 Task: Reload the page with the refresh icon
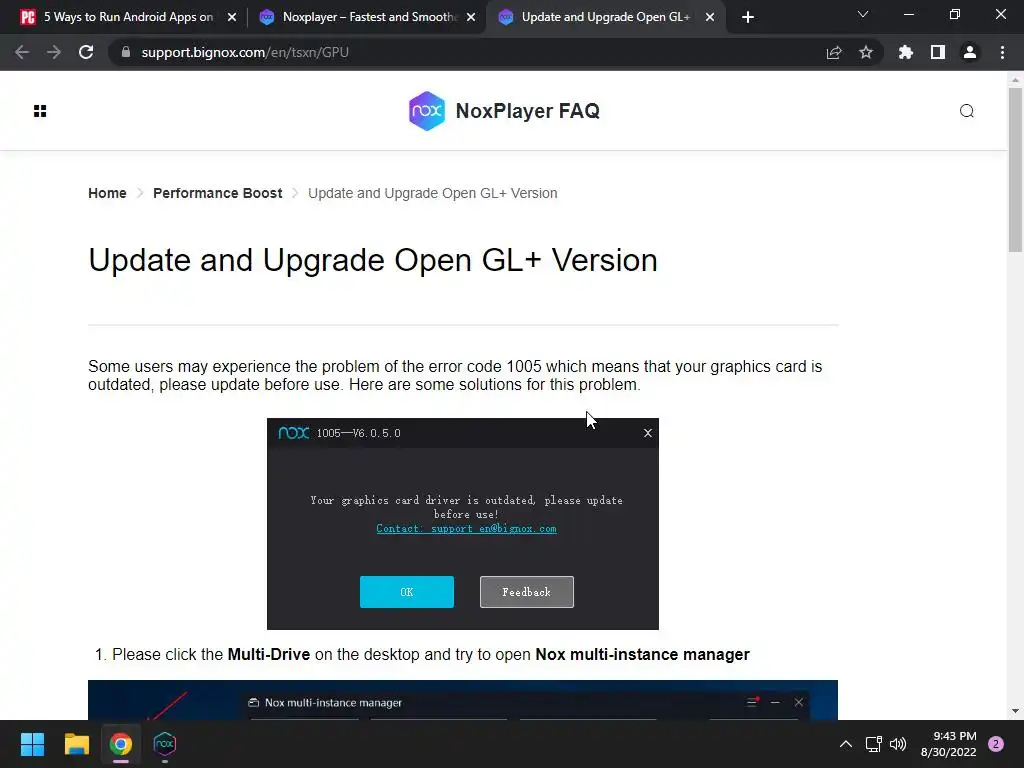click(86, 52)
